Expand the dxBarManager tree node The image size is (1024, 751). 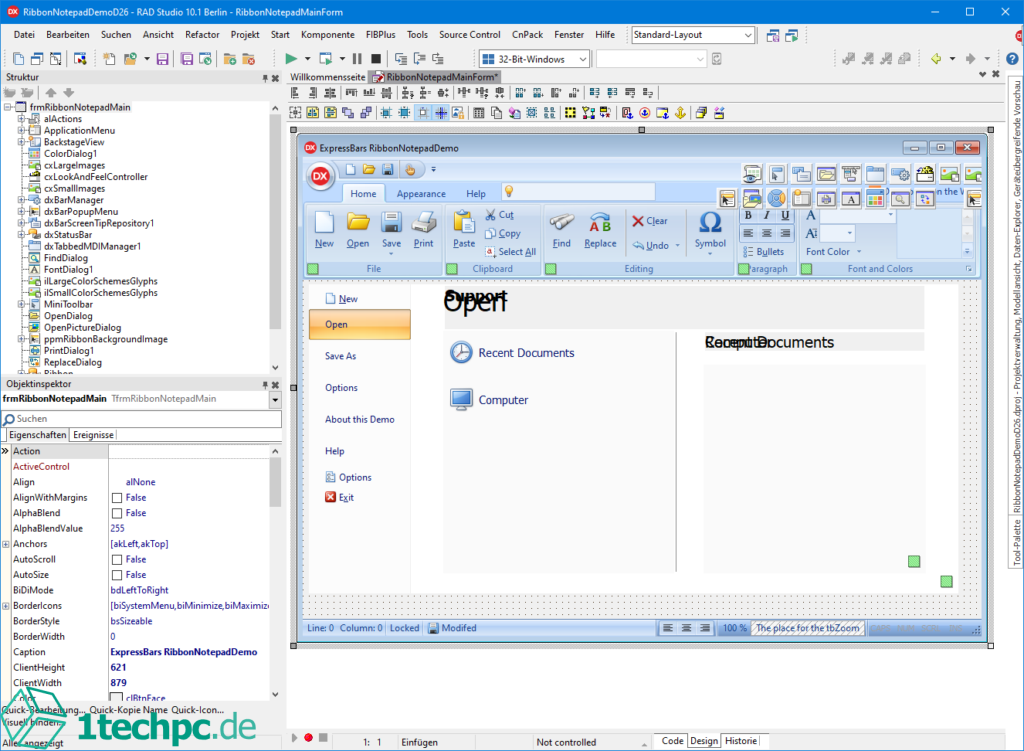pos(21,200)
